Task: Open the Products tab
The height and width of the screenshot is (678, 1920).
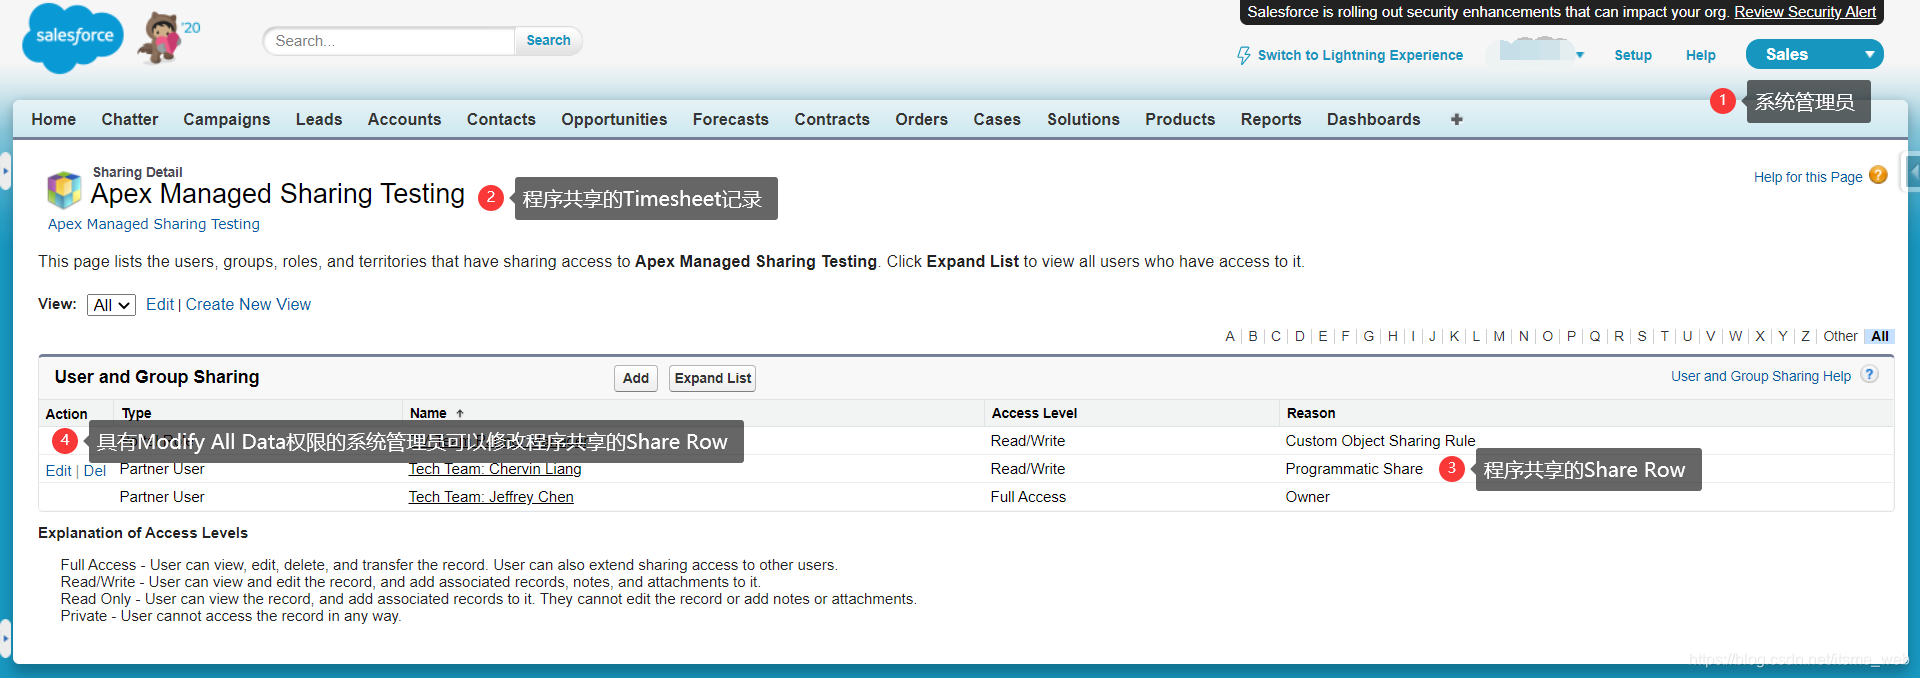Action: coord(1180,119)
